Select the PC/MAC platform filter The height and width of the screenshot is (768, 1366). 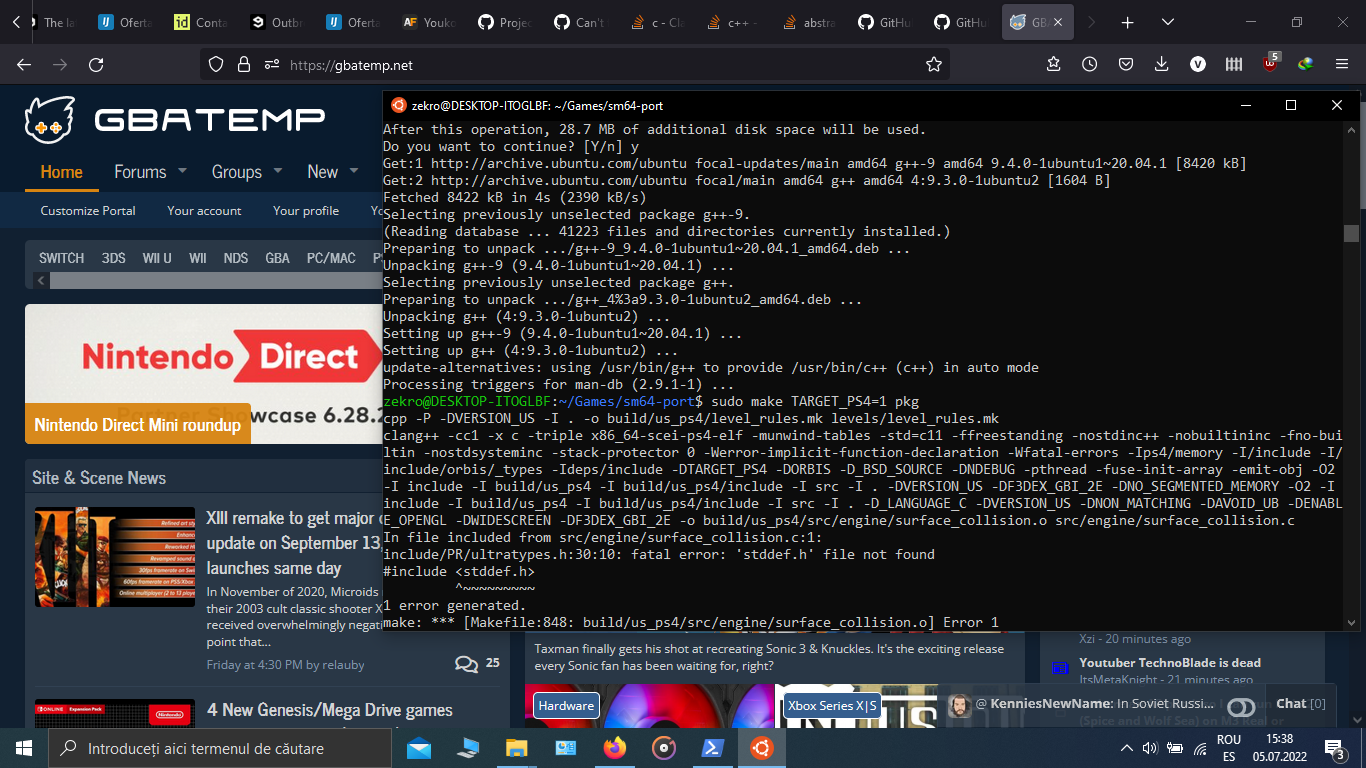click(x=331, y=258)
